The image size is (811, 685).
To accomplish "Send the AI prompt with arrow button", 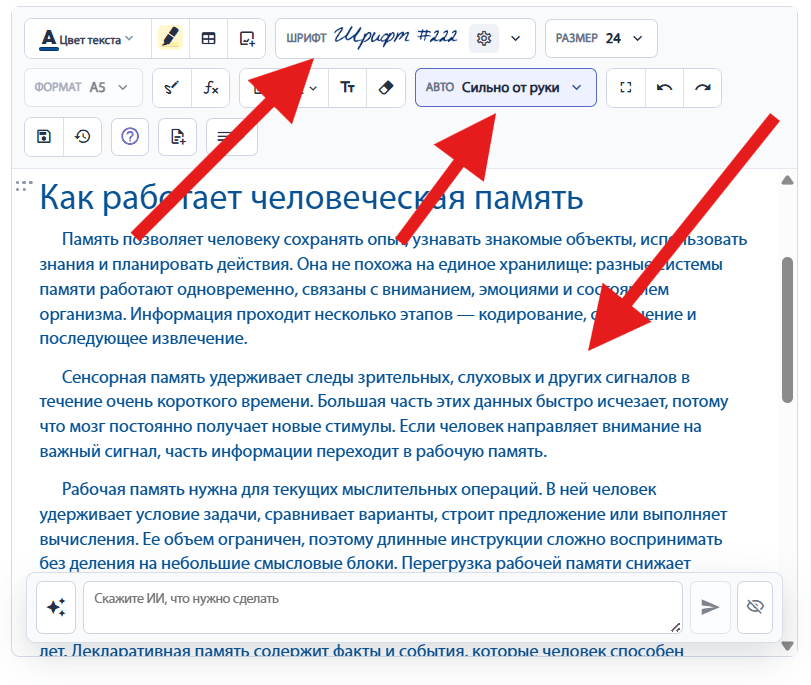I will click(710, 607).
